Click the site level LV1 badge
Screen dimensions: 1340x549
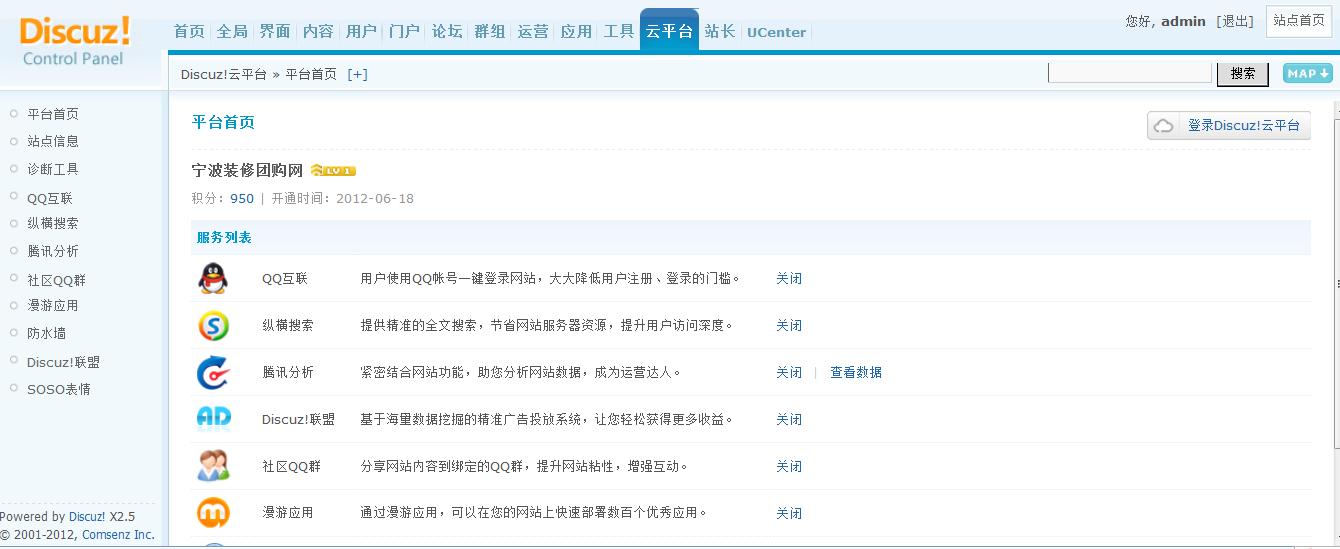[x=333, y=171]
